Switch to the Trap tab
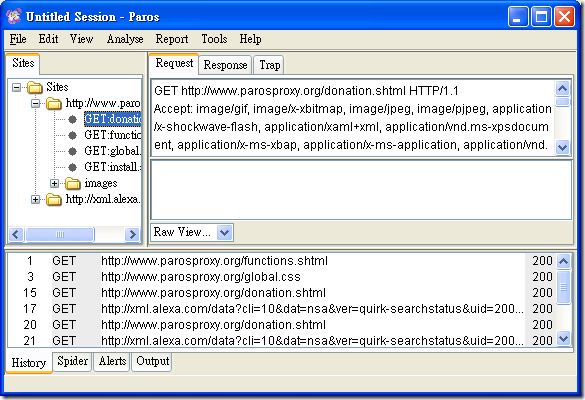Image resolution: width=585 pixels, height=400 pixels. (x=269, y=65)
